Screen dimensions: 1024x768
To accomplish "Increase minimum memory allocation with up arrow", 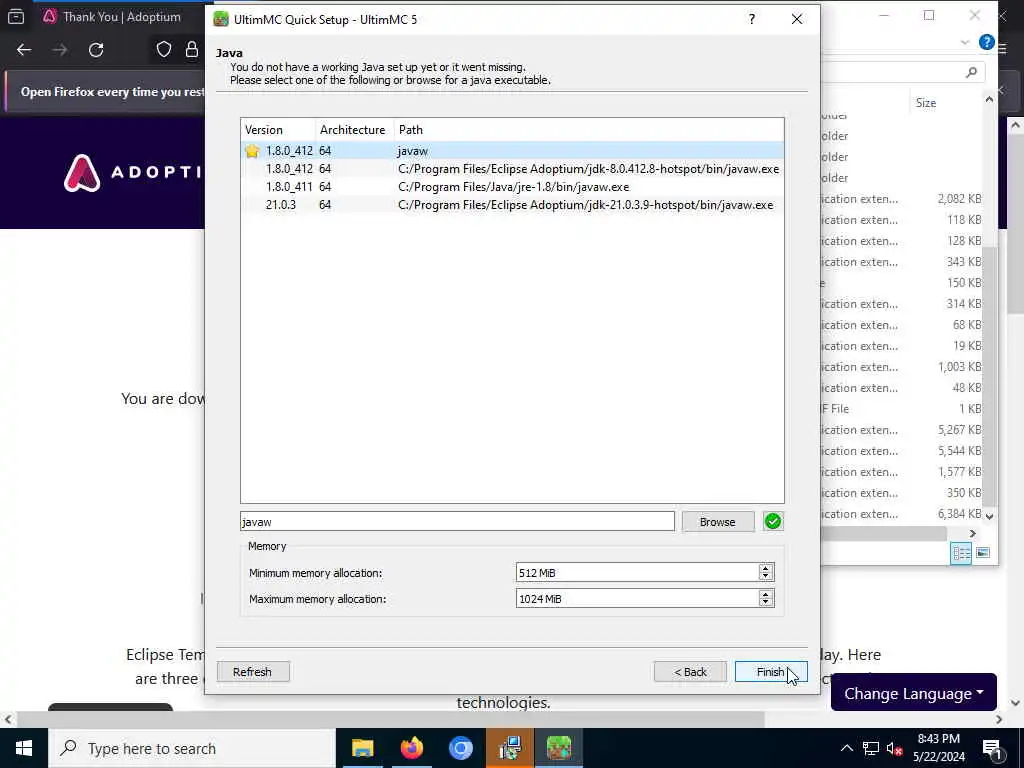I will tap(766, 568).
